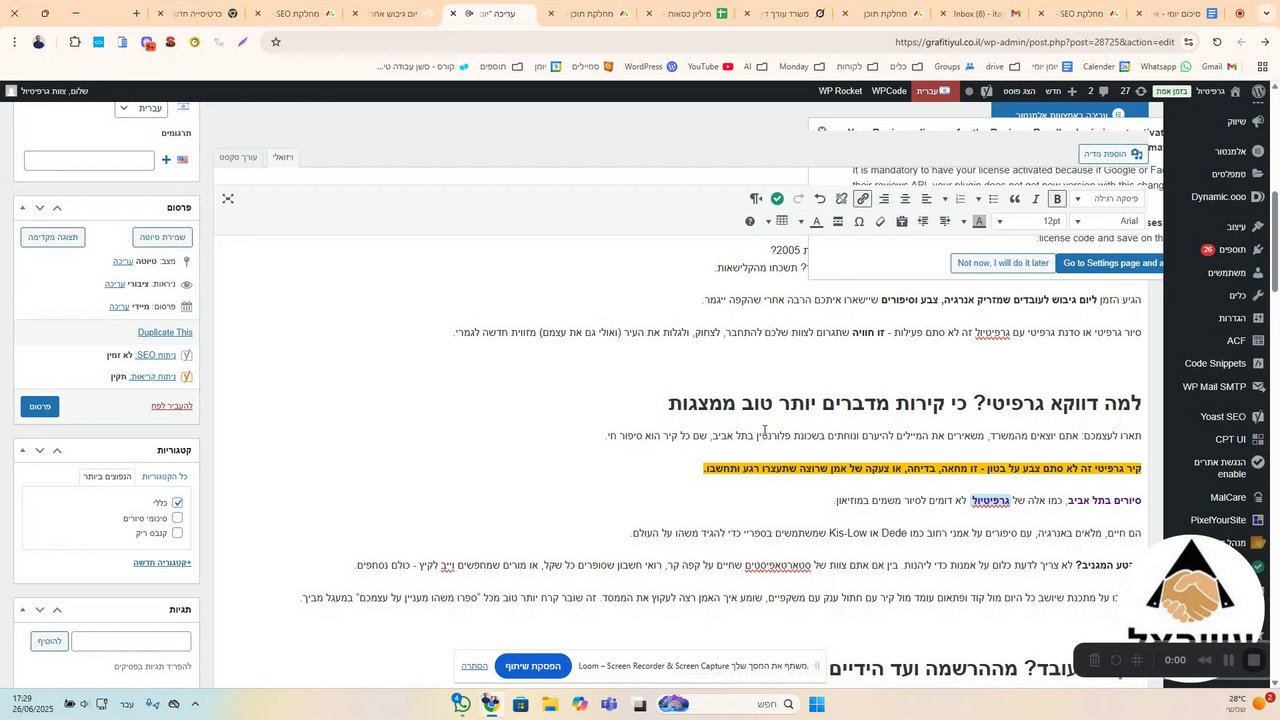Toggle bold formatting in the editor toolbar
Screen dimensions: 1280x720
tap(1057, 199)
